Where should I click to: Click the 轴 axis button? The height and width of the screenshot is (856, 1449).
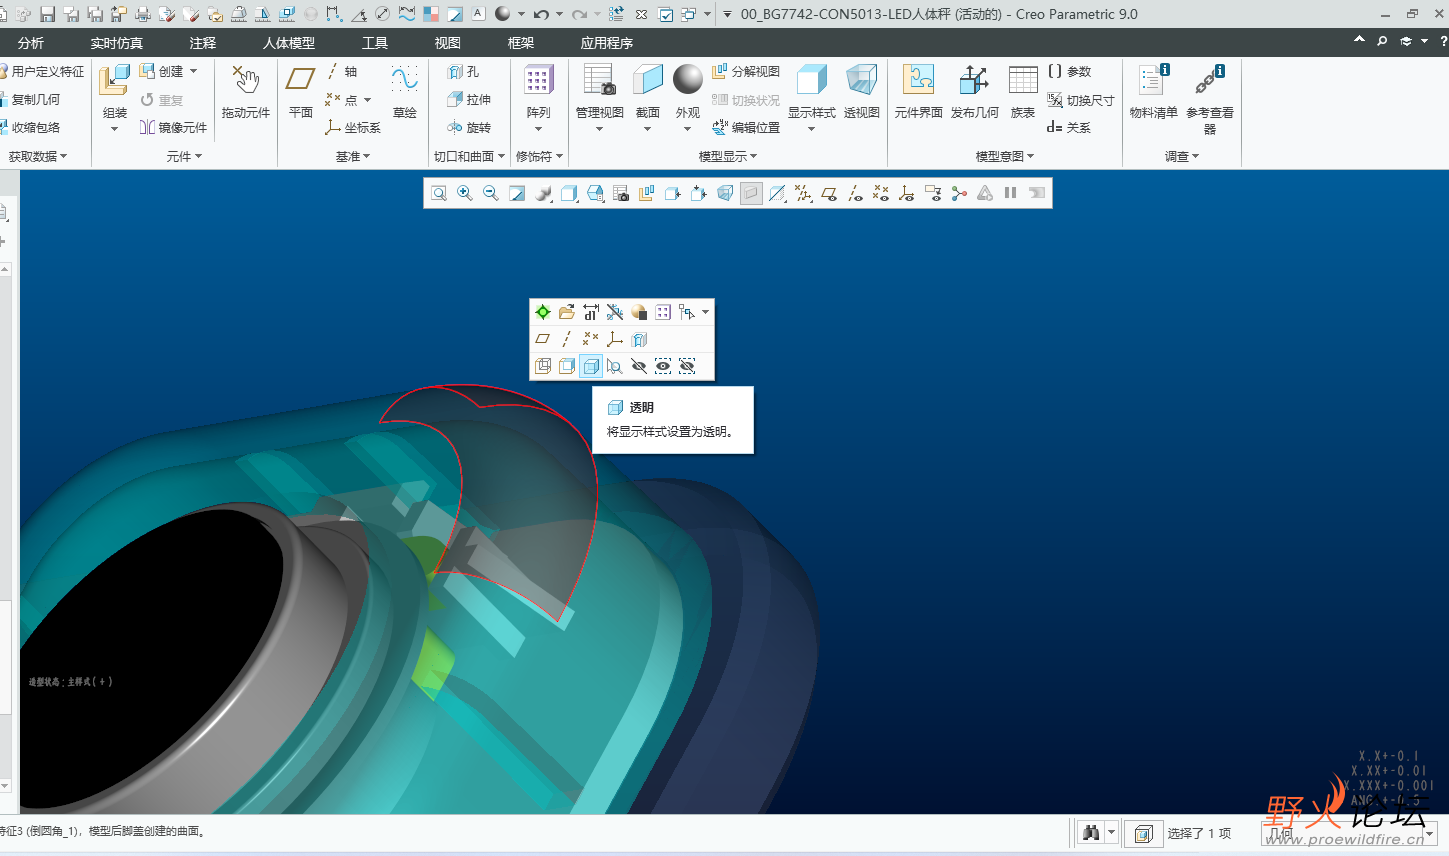coord(342,71)
